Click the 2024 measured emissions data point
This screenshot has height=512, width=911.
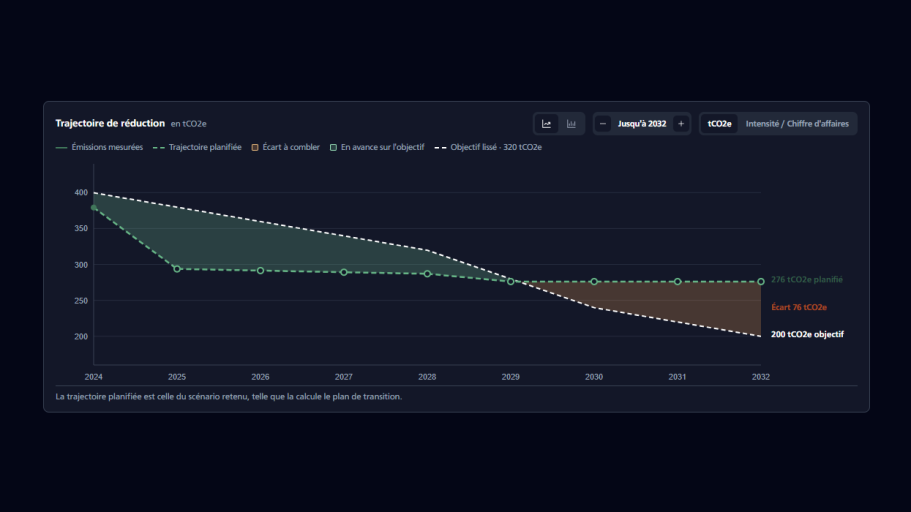point(94,207)
